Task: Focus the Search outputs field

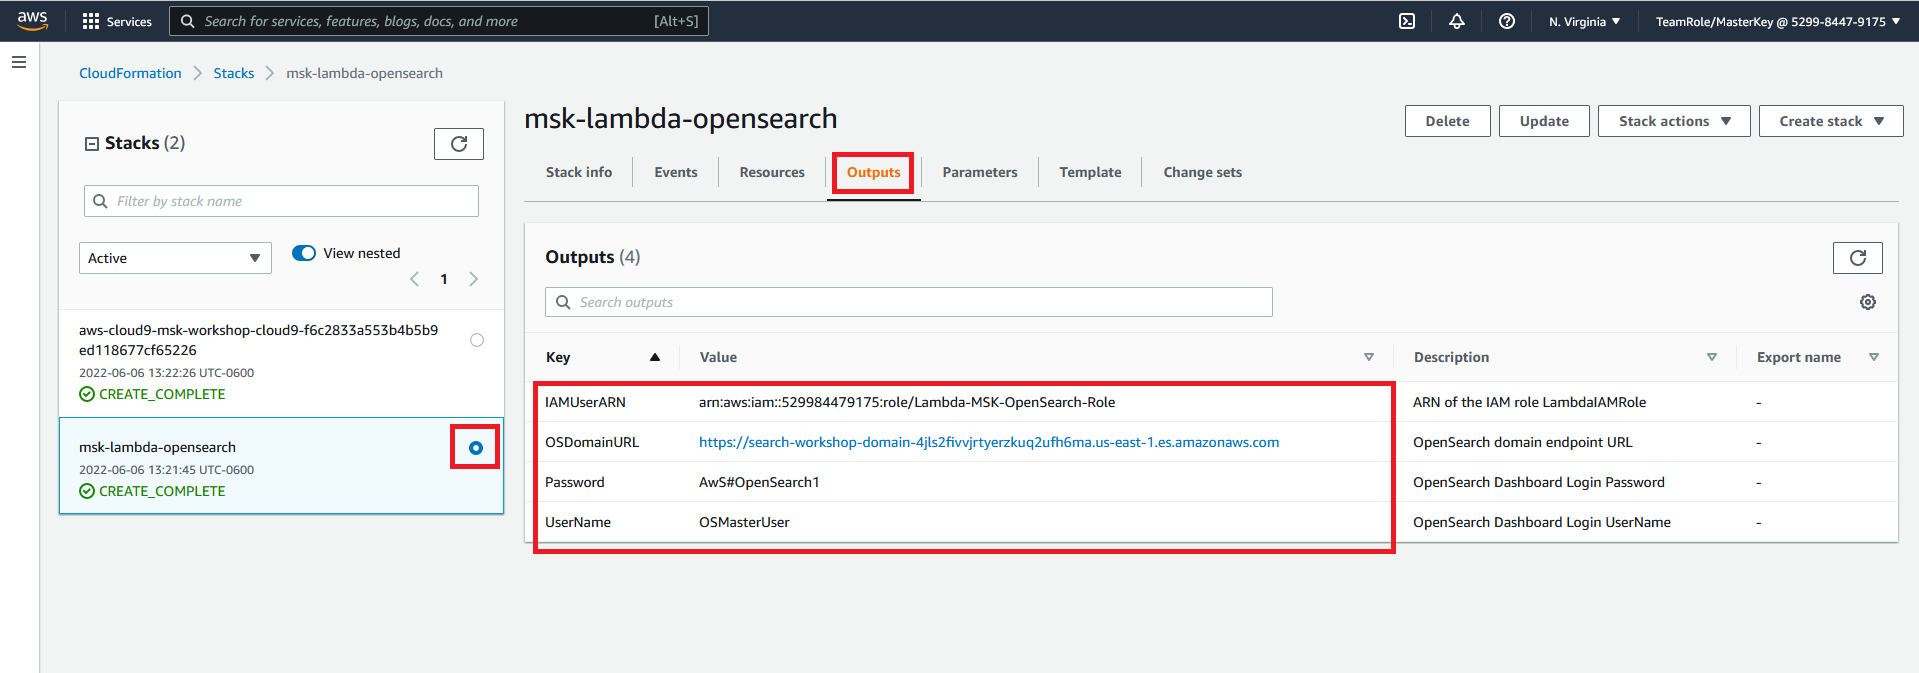Action: coord(908,302)
